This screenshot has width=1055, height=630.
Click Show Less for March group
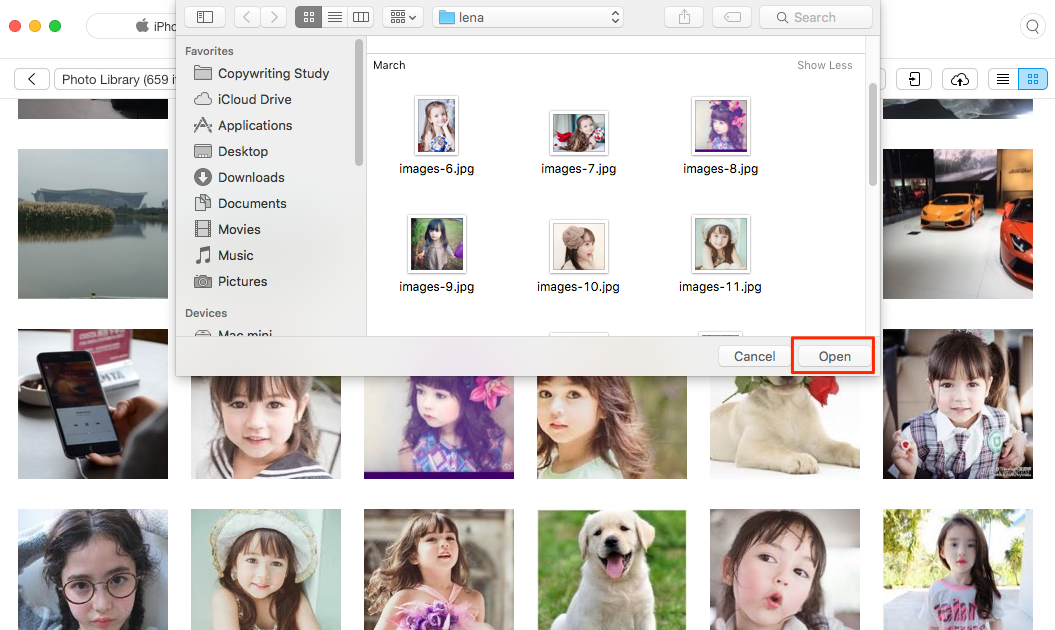pos(824,65)
